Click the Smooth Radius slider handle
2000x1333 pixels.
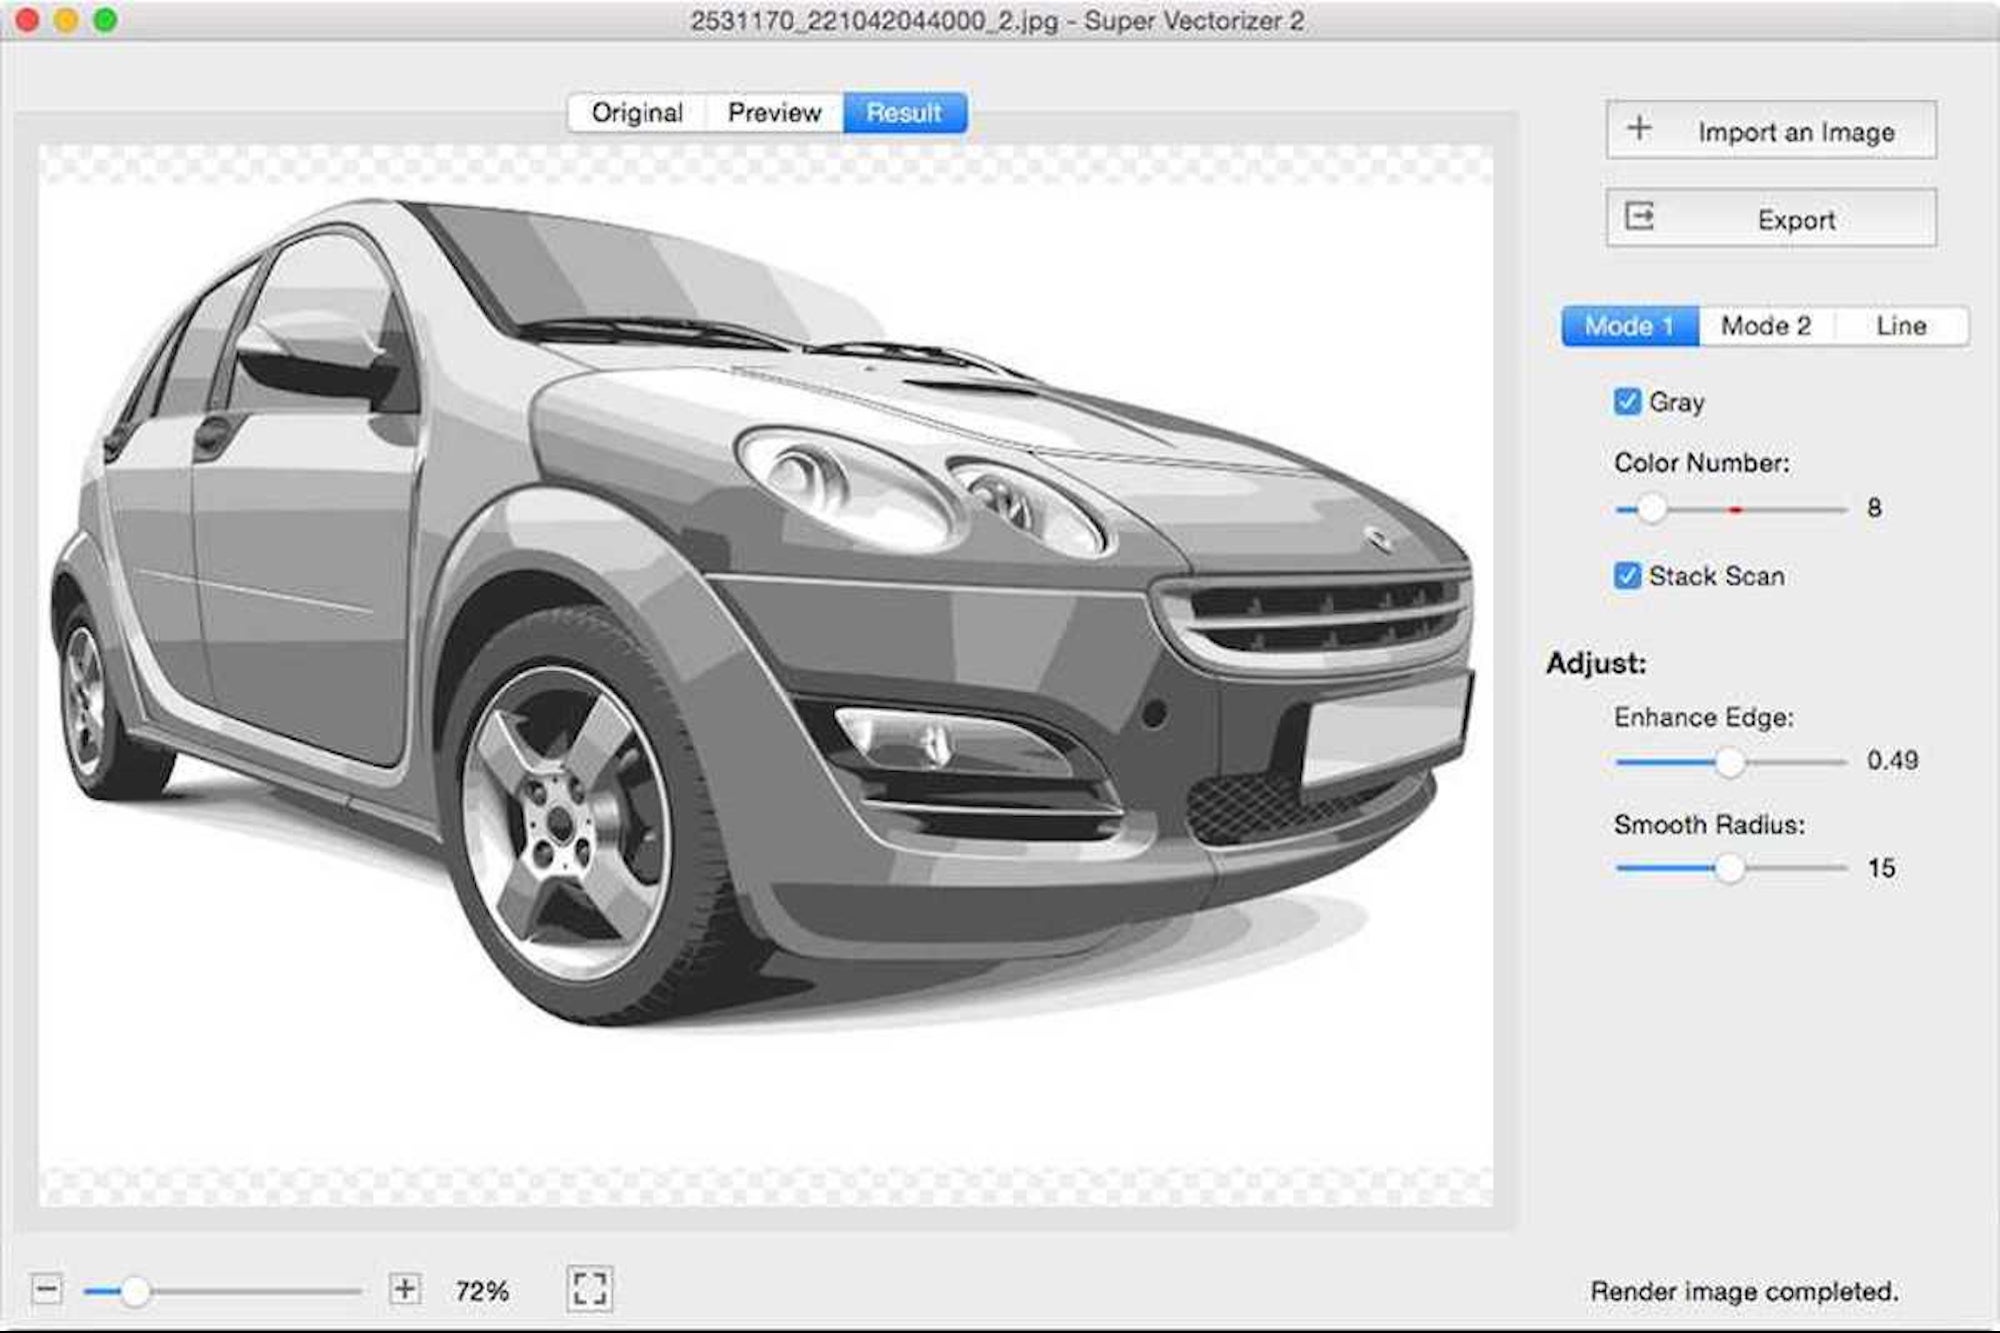pos(1733,870)
